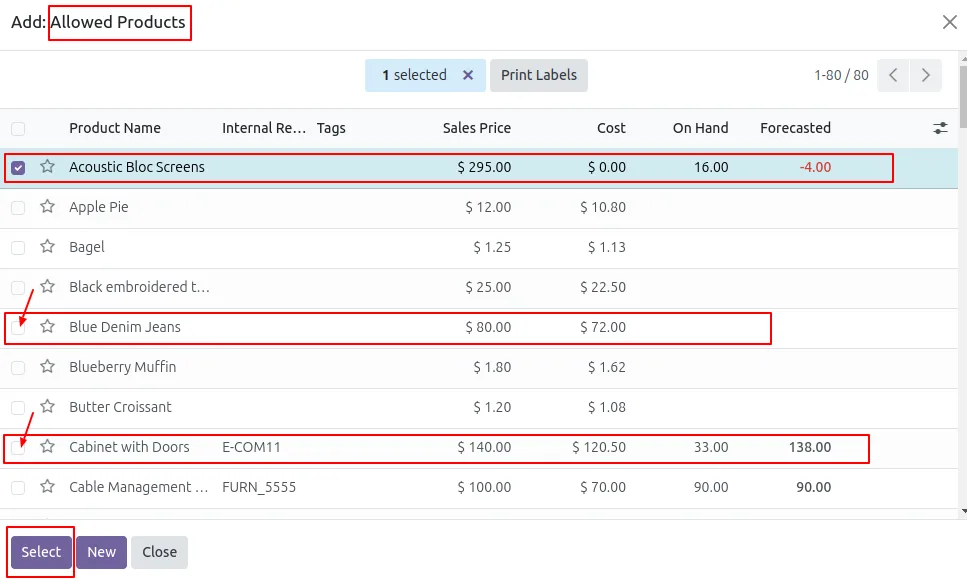Star the Blueberry Muffin row
Image resolution: width=967 pixels, height=579 pixels.
(47, 367)
